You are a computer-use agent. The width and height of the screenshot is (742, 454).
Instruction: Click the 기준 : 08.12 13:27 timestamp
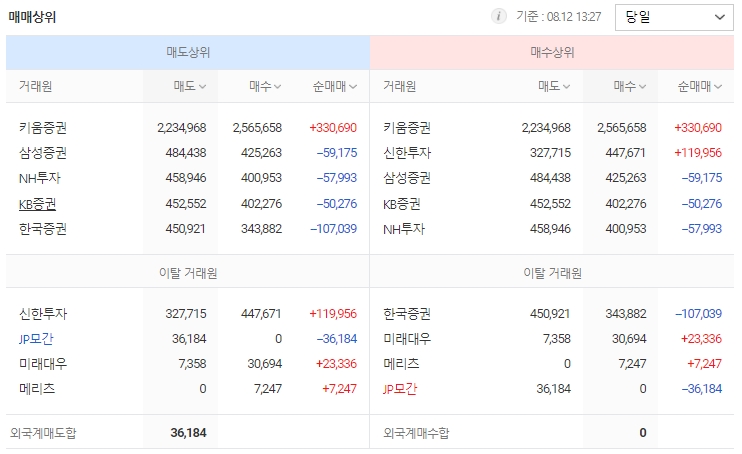click(558, 17)
